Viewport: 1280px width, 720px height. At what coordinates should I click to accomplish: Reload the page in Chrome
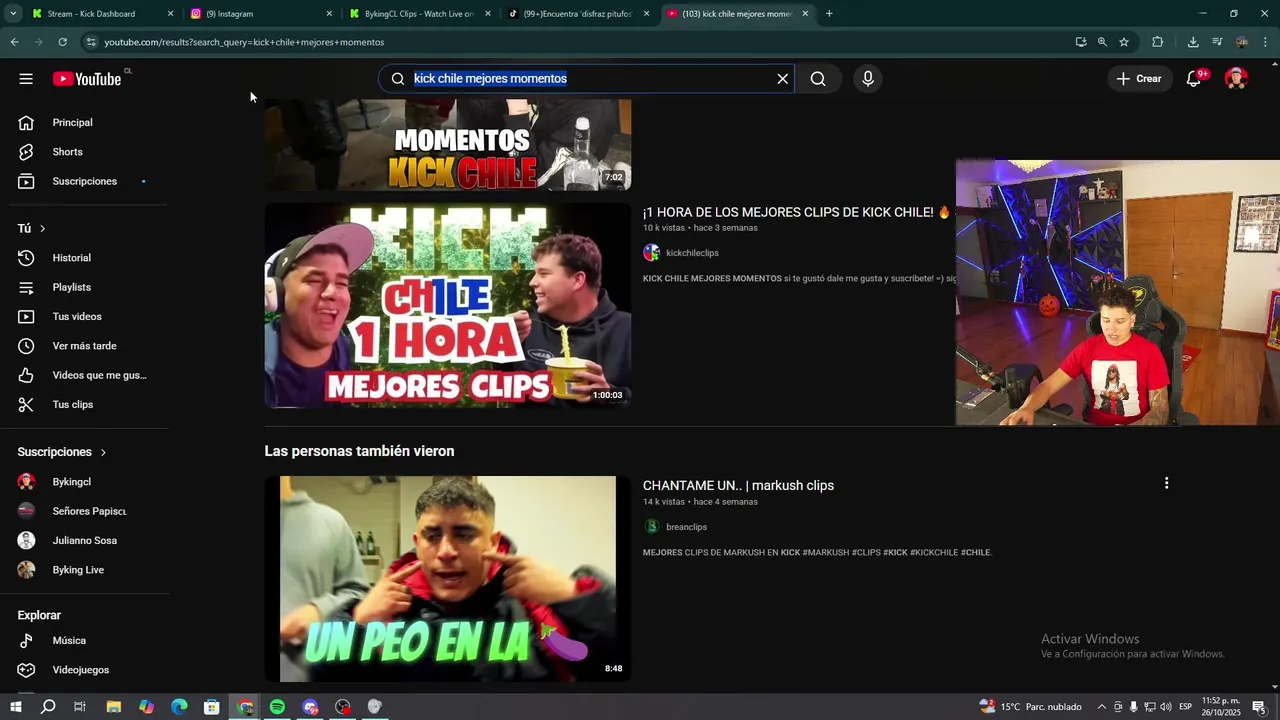62,42
